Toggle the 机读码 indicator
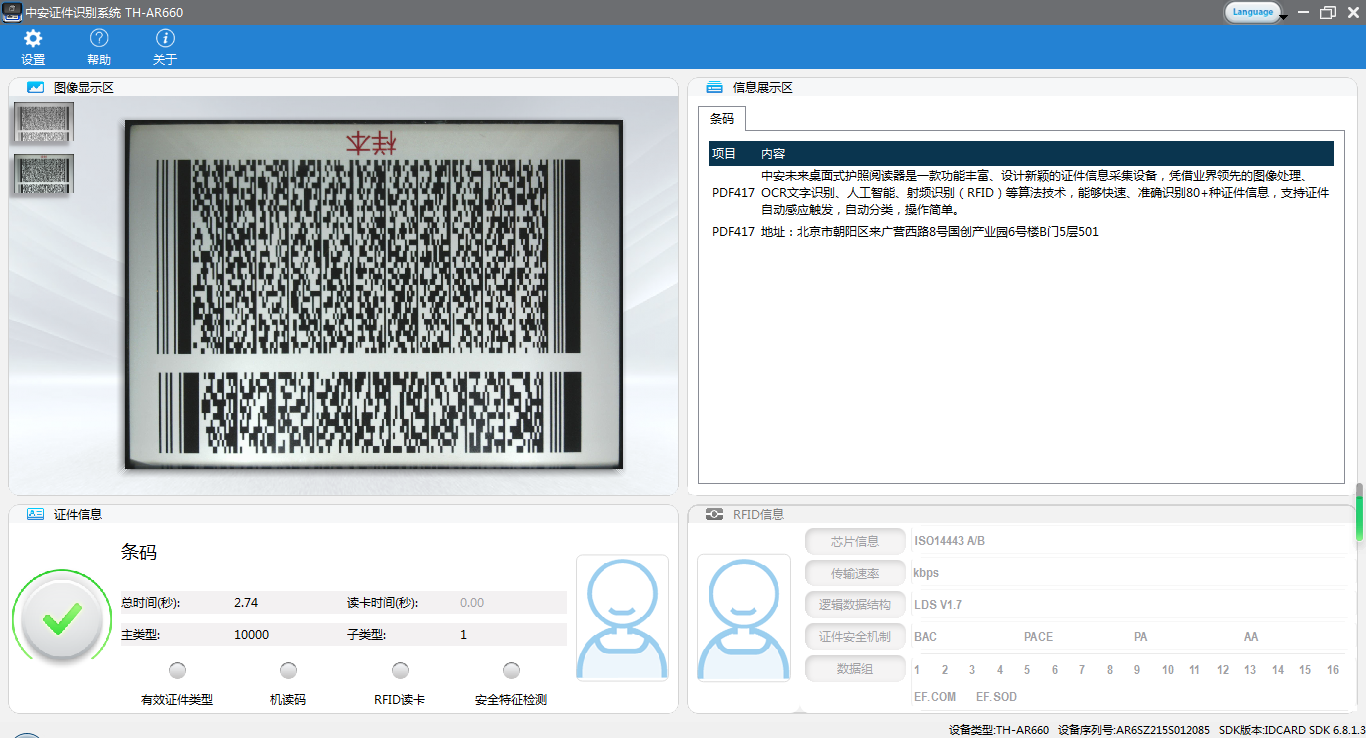Viewport: 1366px width, 738px height. pos(288,670)
